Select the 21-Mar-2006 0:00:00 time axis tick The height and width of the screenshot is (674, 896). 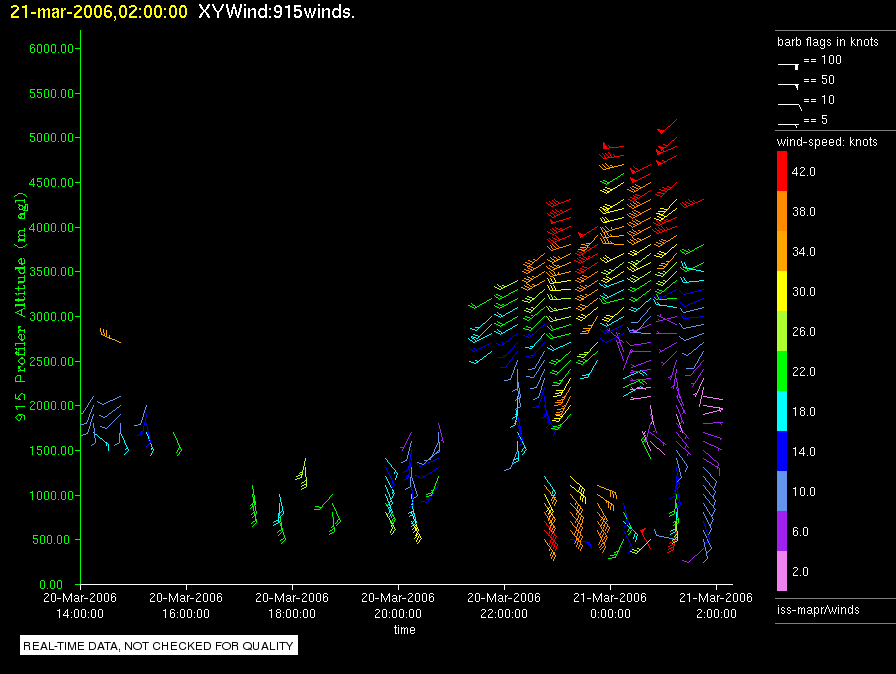click(x=610, y=606)
